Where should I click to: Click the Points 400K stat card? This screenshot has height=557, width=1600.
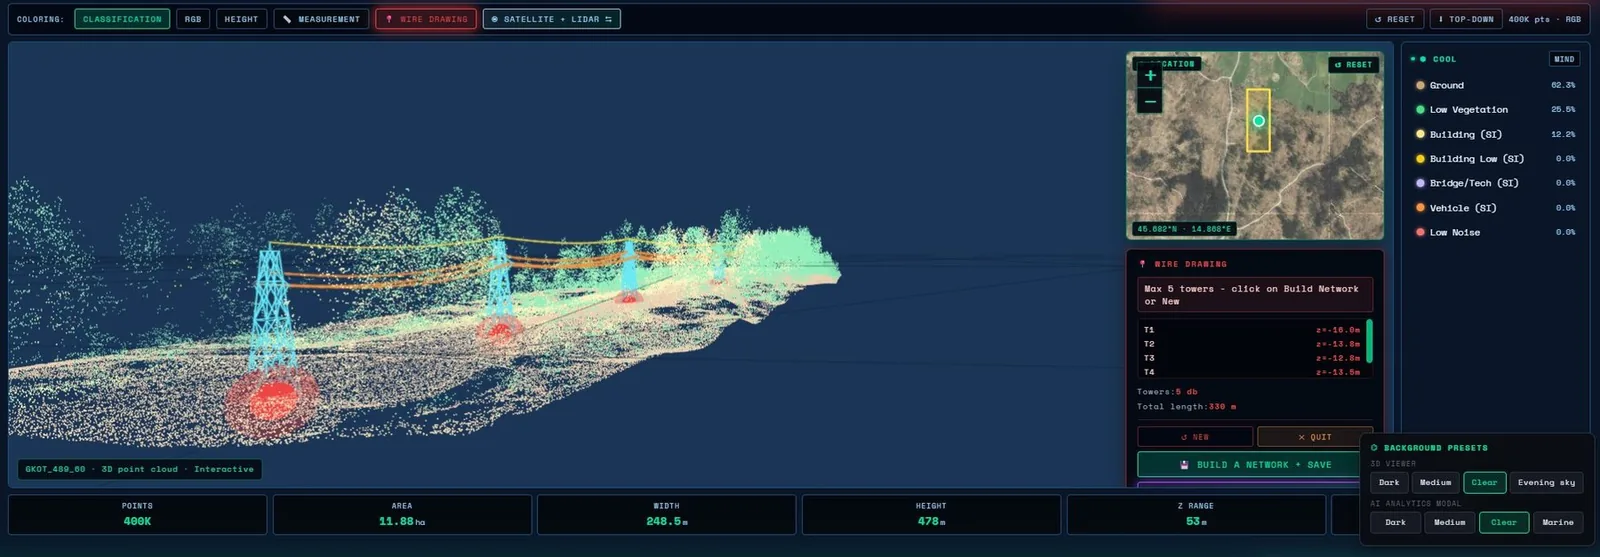coord(138,514)
